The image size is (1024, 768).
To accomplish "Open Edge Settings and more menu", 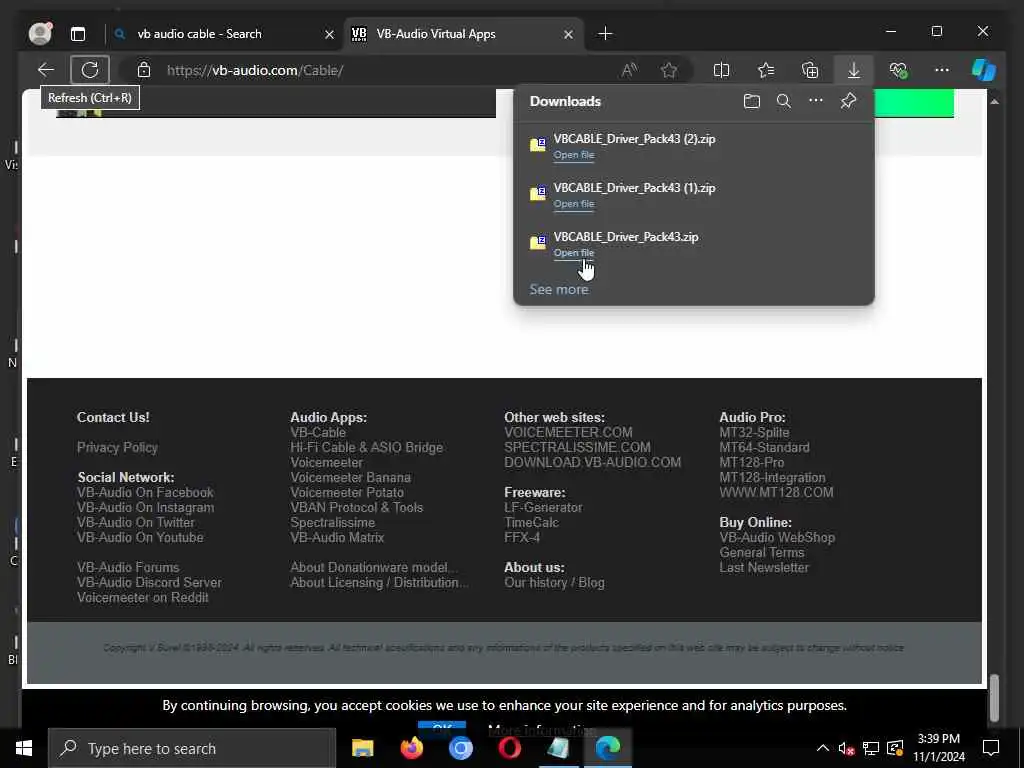I will 941,70.
